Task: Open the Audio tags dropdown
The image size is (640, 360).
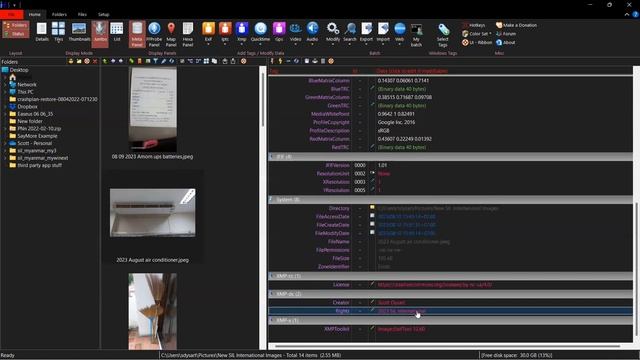Action: (312, 33)
